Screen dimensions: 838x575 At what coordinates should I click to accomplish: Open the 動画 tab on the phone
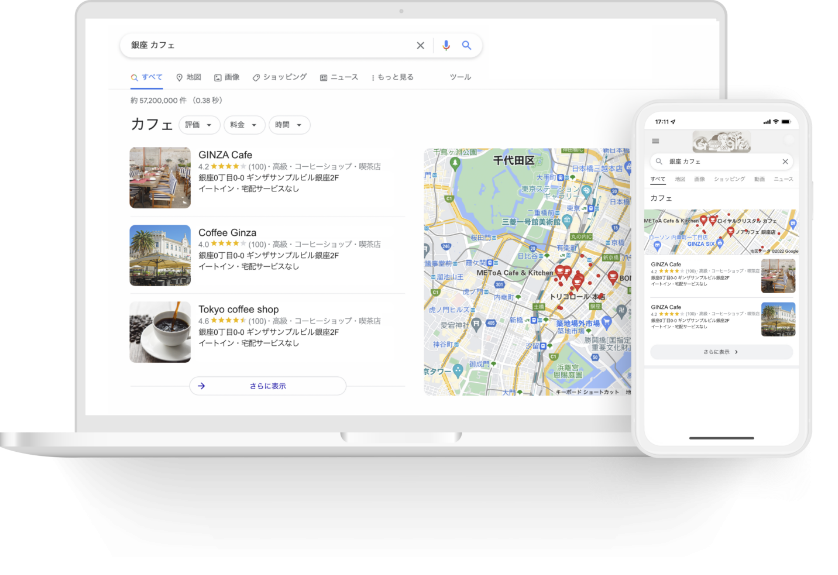tap(759, 180)
